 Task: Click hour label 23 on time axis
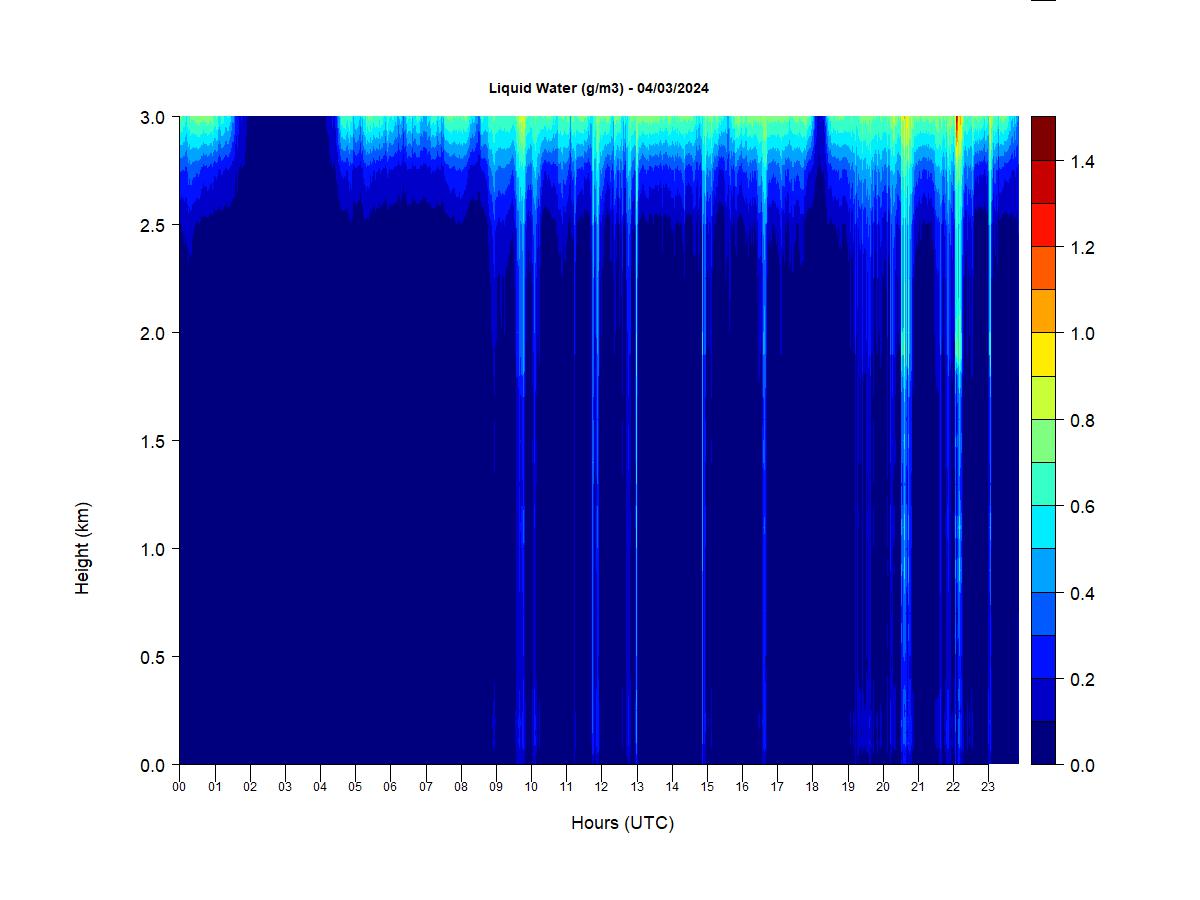click(988, 787)
